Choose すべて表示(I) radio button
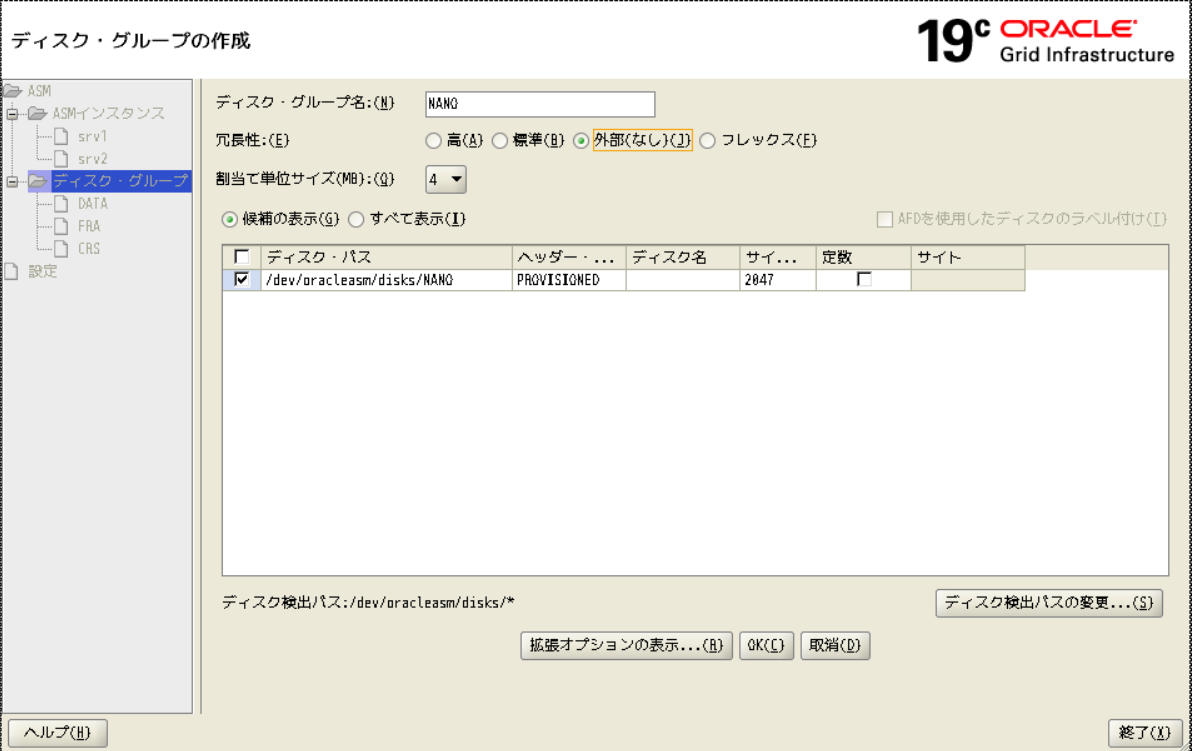This screenshot has width=1192, height=751. 356,220
